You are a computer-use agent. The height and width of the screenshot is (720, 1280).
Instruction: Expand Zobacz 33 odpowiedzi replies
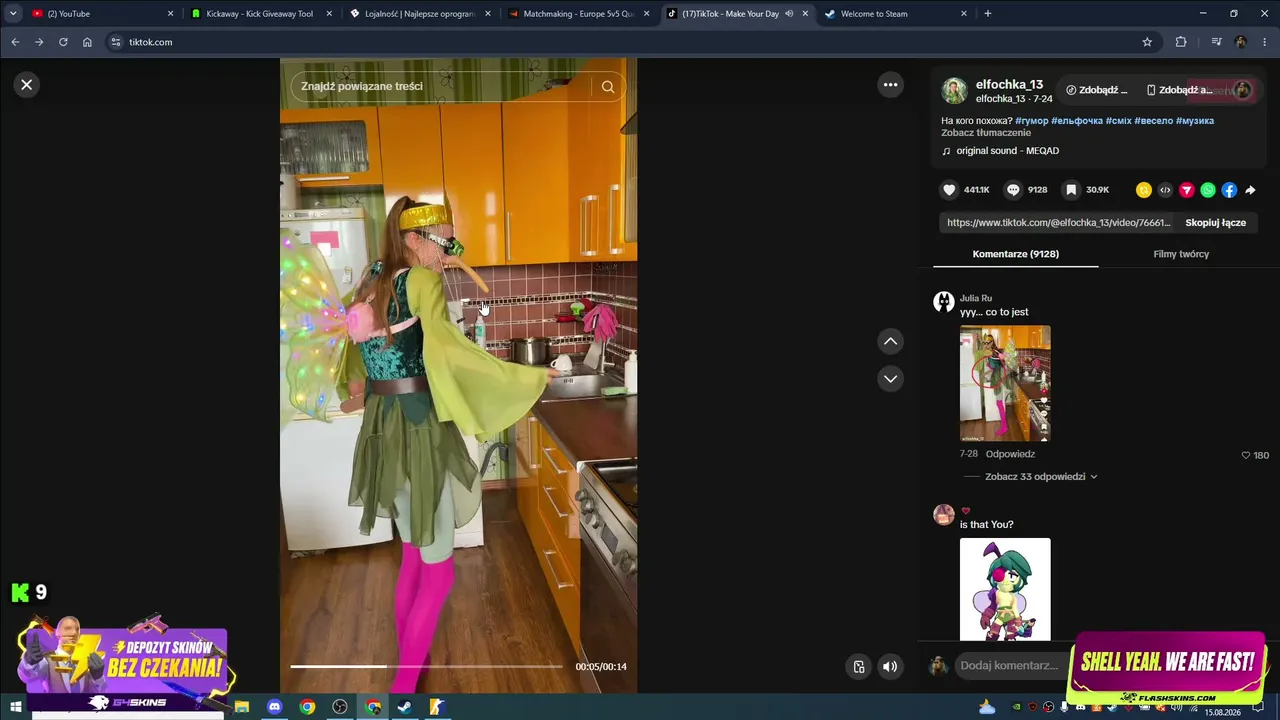[1041, 477]
